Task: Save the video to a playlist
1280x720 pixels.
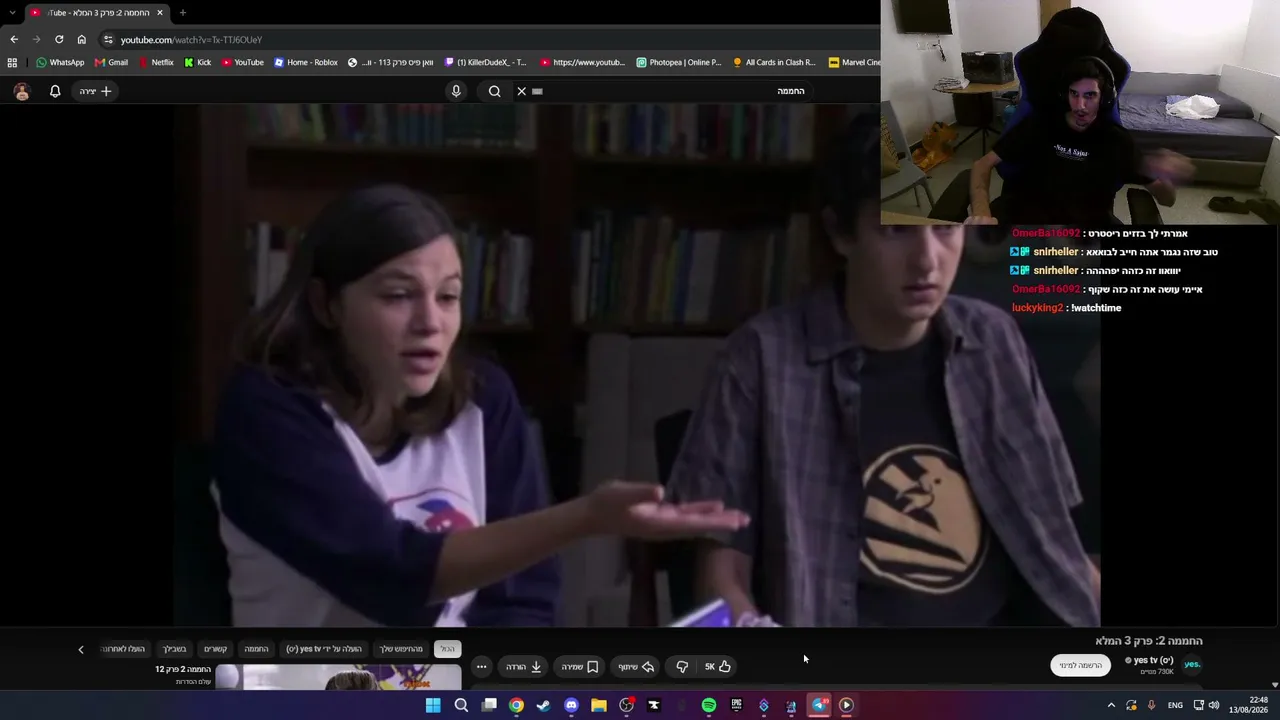Action: pyautogui.click(x=580, y=667)
